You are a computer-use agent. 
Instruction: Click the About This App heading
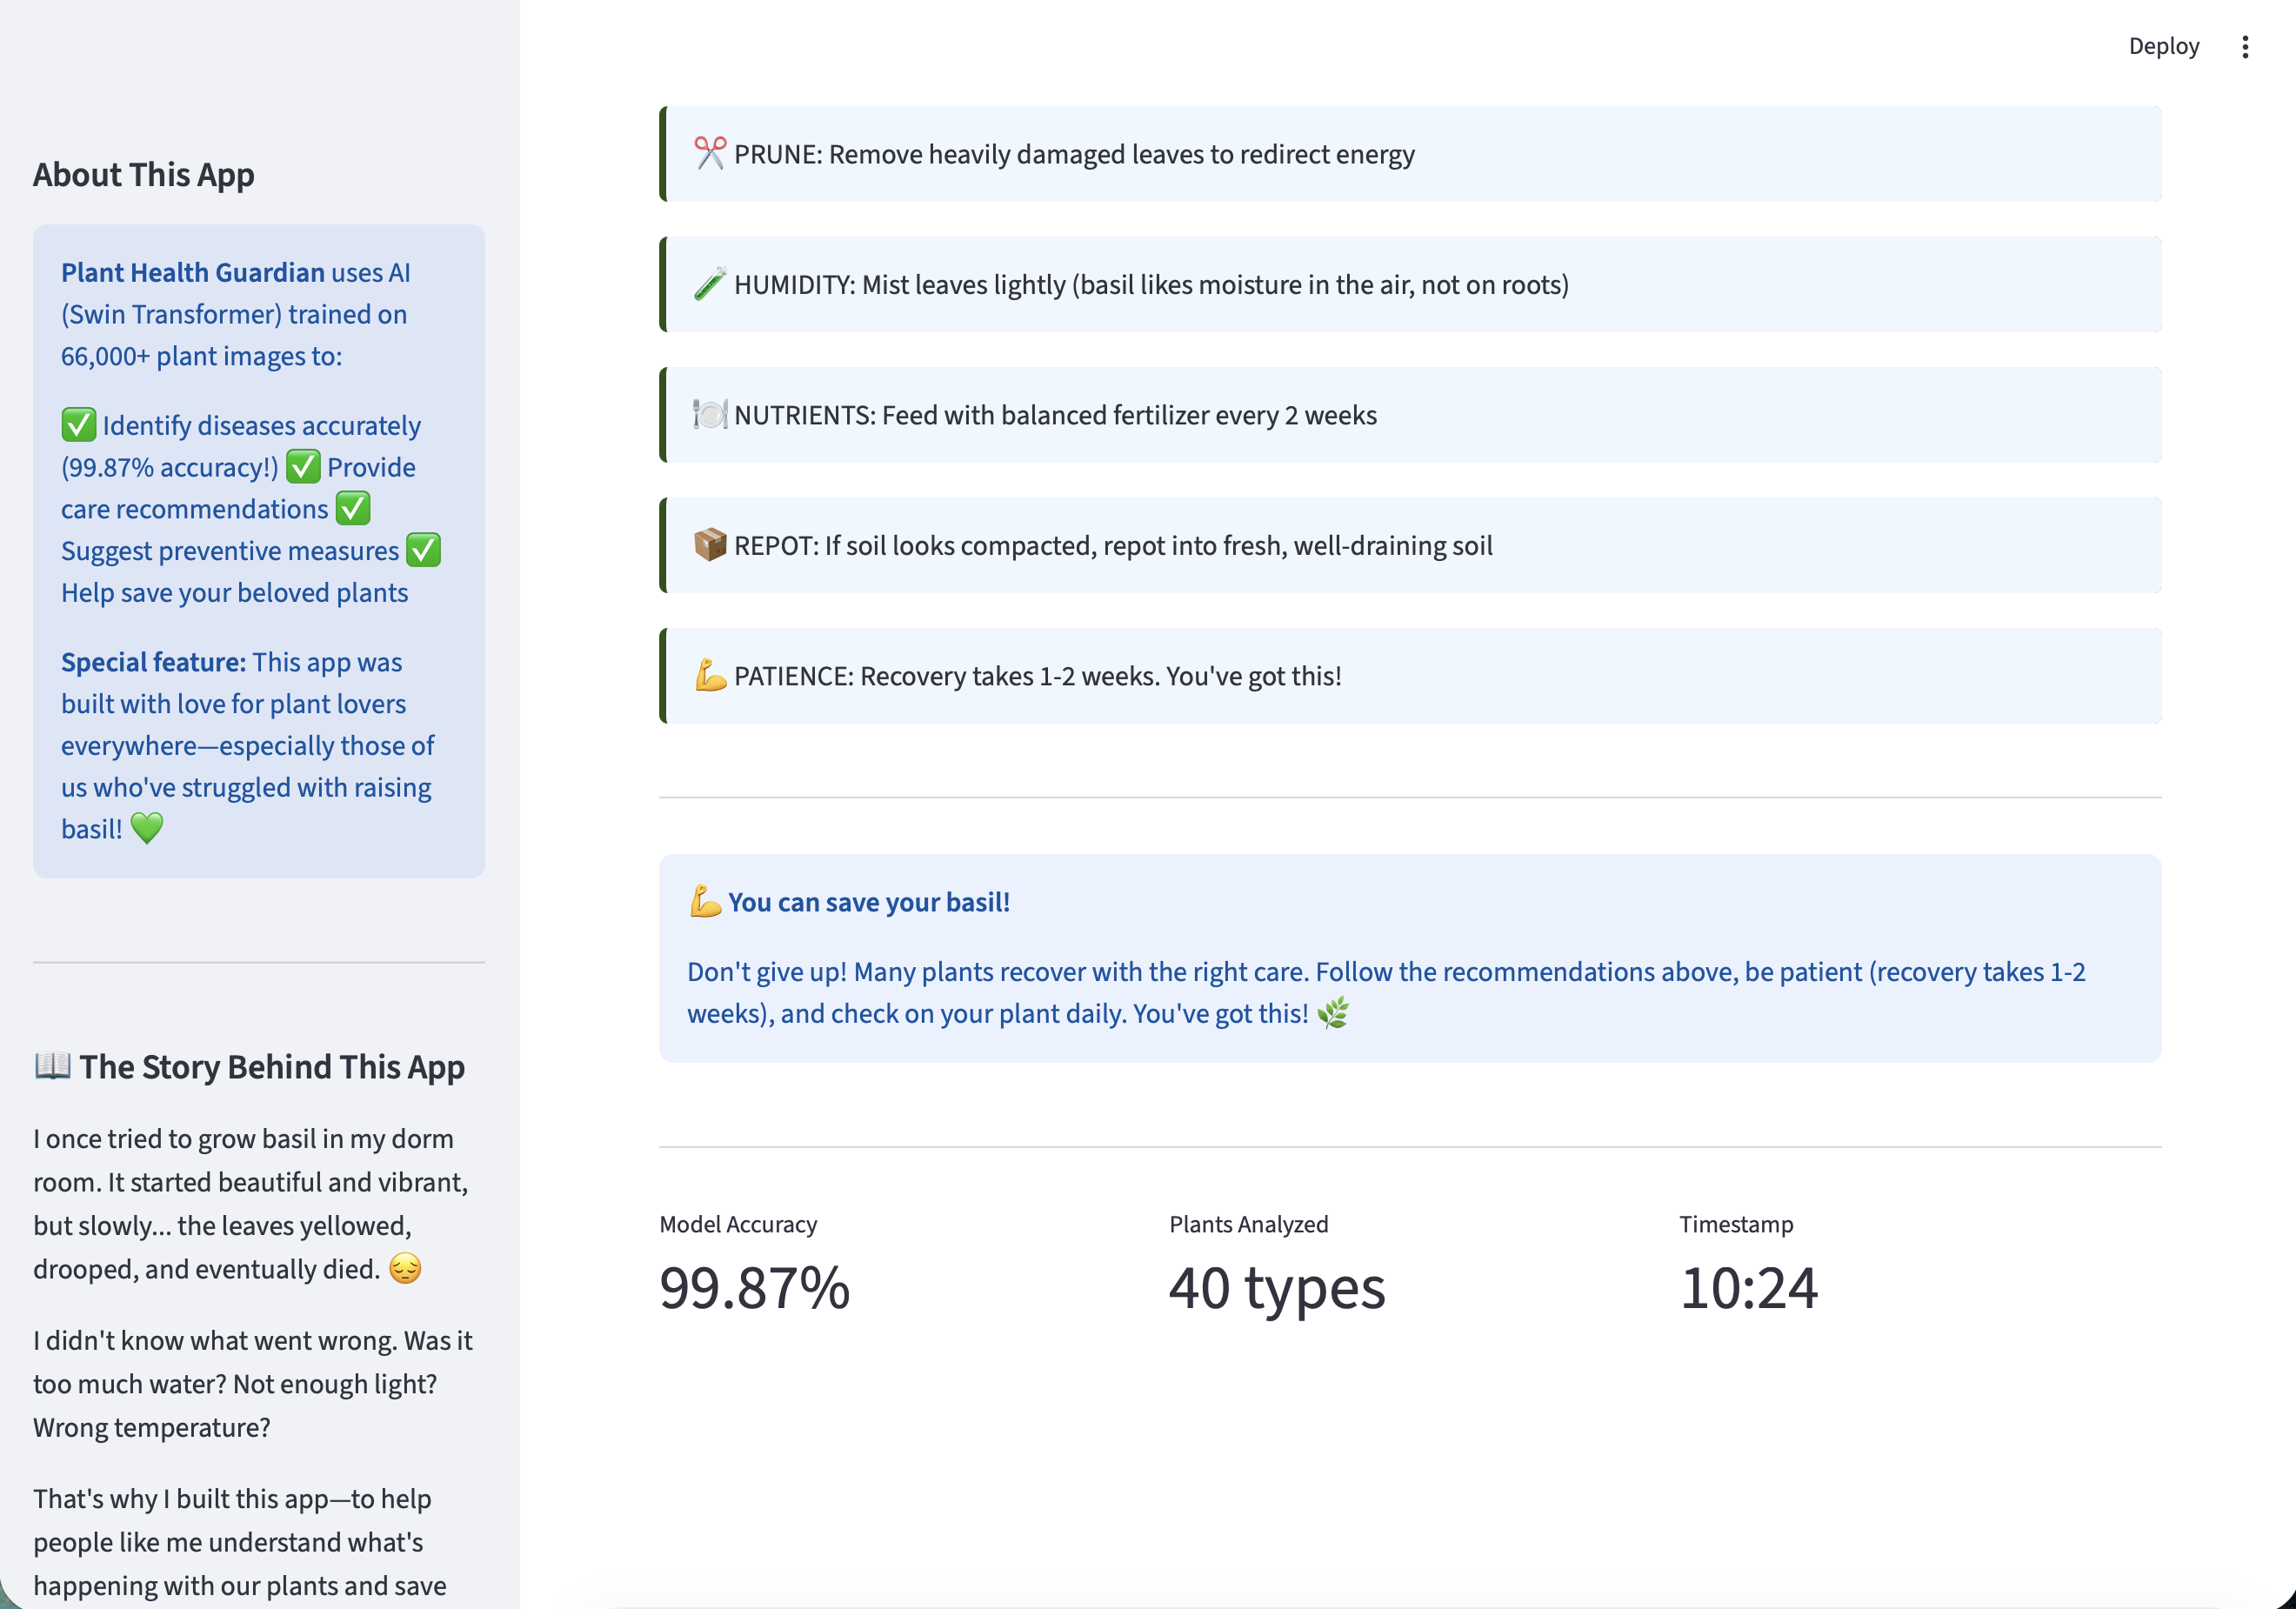(144, 174)
